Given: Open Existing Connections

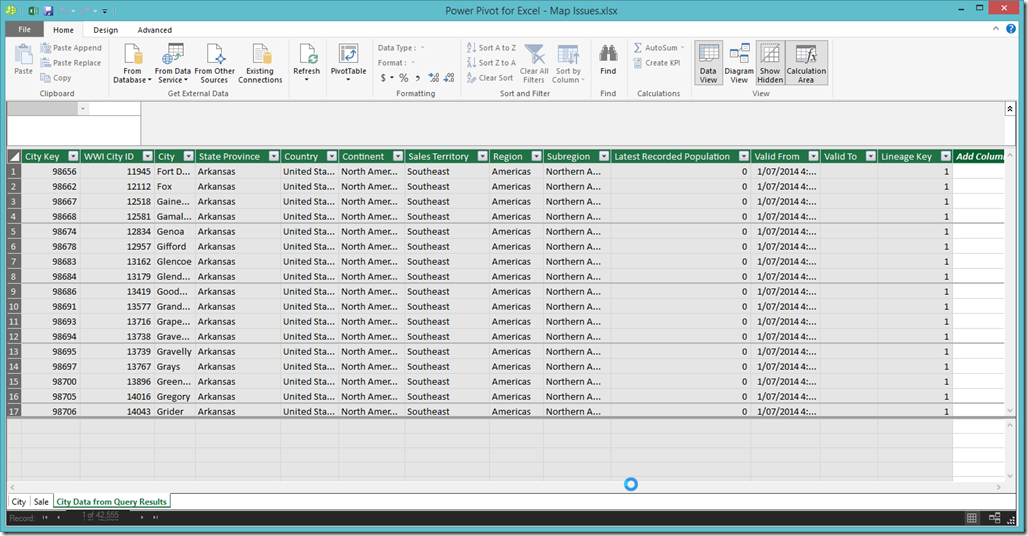Looking at the screenshot, I should pos(260,64).
